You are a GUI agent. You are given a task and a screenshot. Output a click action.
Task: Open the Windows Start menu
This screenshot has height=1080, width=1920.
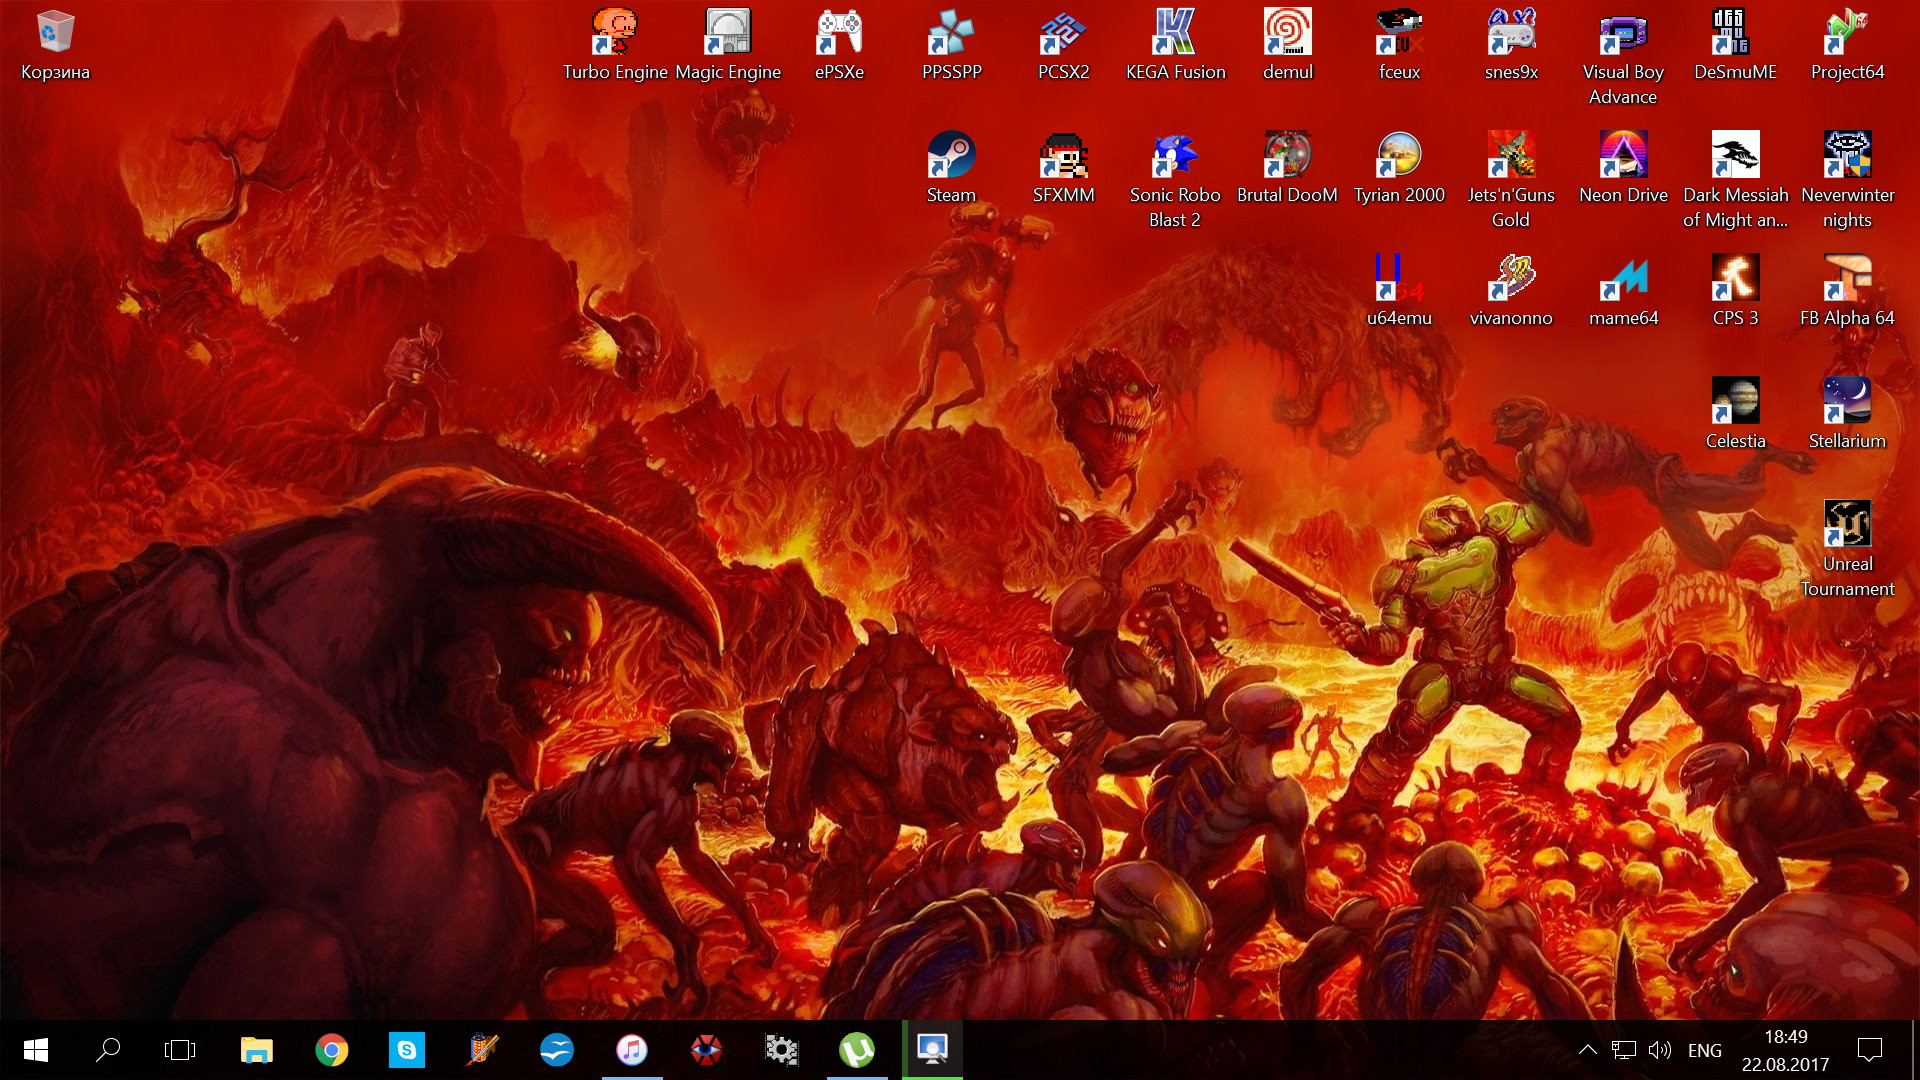[36, 1050]
